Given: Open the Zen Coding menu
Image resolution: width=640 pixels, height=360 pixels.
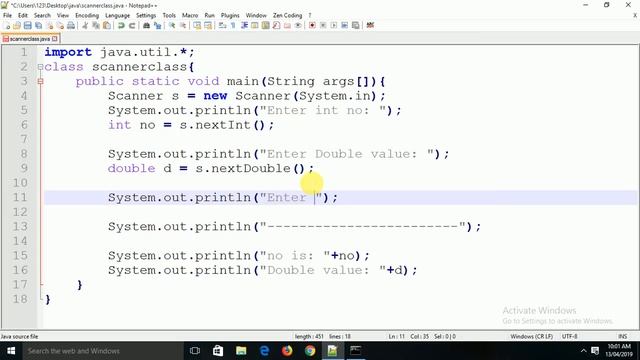Looking at the screenshot, I should pos(287,16).
